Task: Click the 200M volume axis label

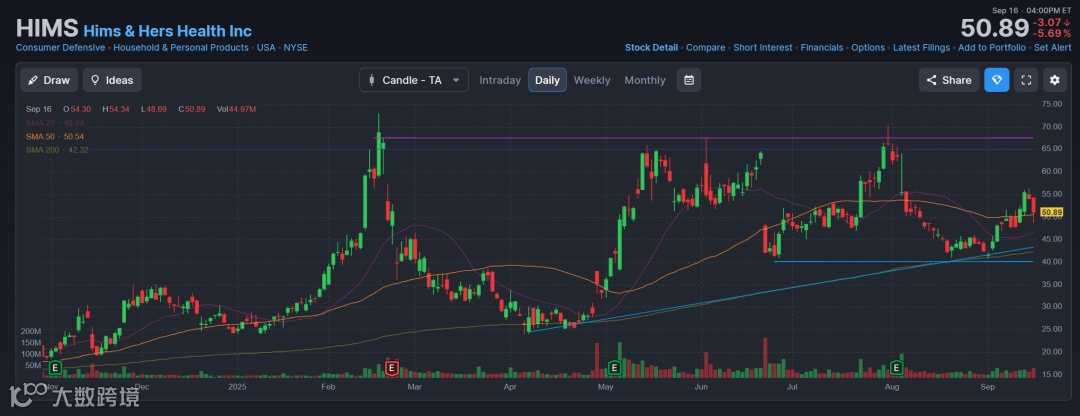Action: click(x=30, y=331)
